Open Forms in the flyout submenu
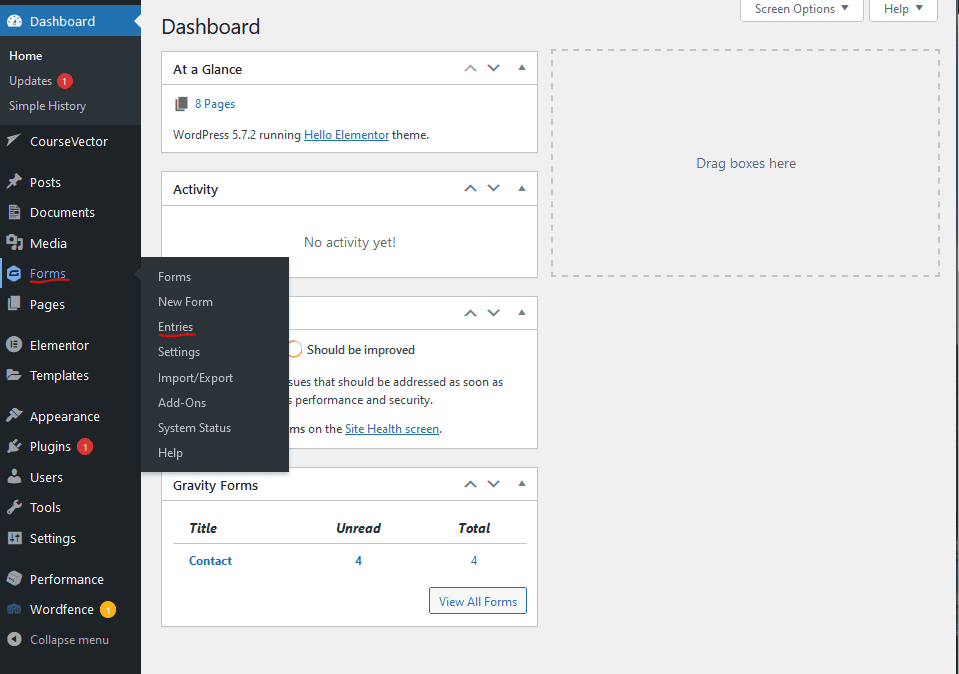The height and width of the screenshot is (674, 959). click(x=174, y=276)
